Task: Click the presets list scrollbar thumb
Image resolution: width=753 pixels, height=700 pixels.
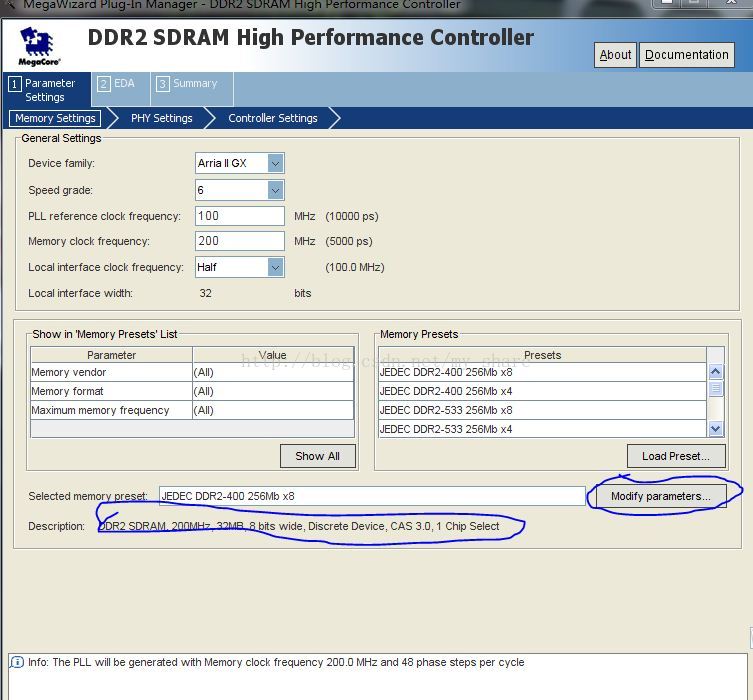Action: pyautogui.click(x=716, y=388)
